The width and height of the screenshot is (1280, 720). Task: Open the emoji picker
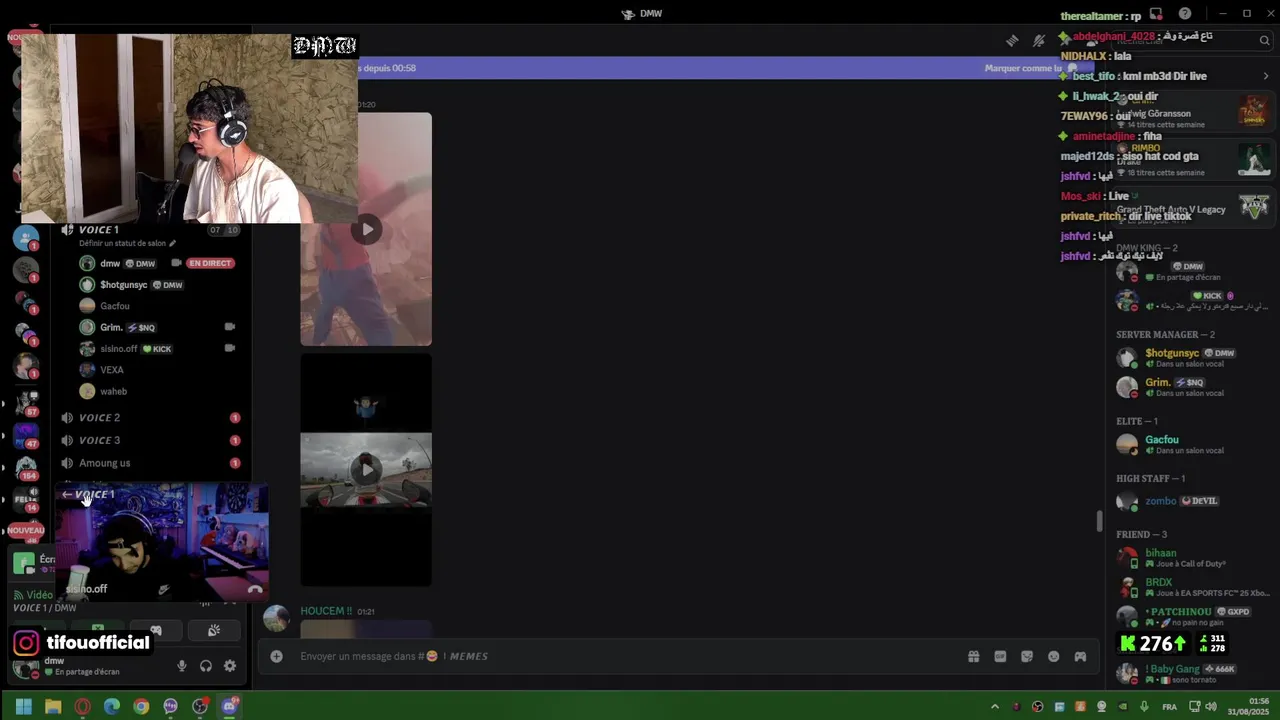(1053, 656)
